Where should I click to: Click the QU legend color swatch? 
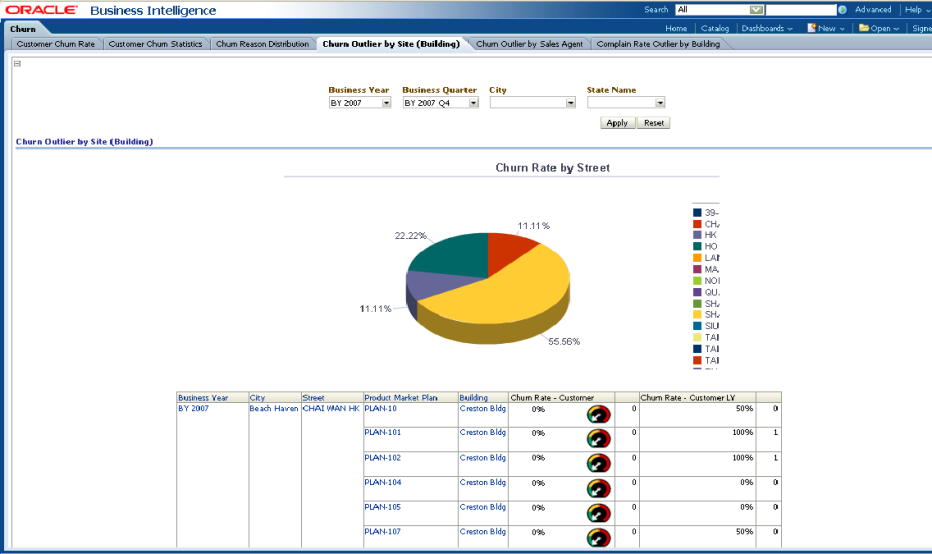tap(697, 292)
